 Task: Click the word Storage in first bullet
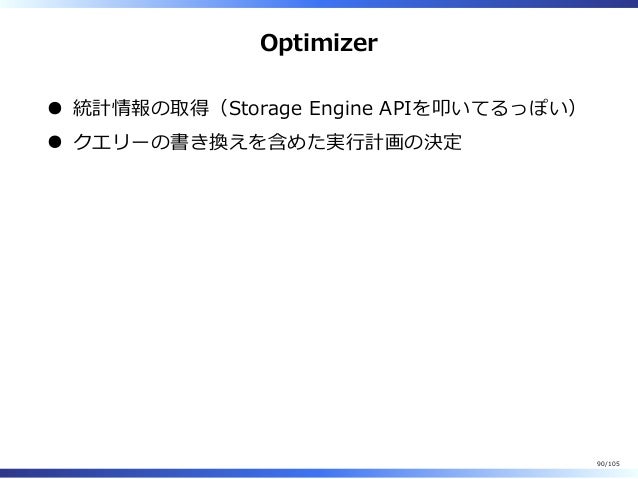click(265, 109)
